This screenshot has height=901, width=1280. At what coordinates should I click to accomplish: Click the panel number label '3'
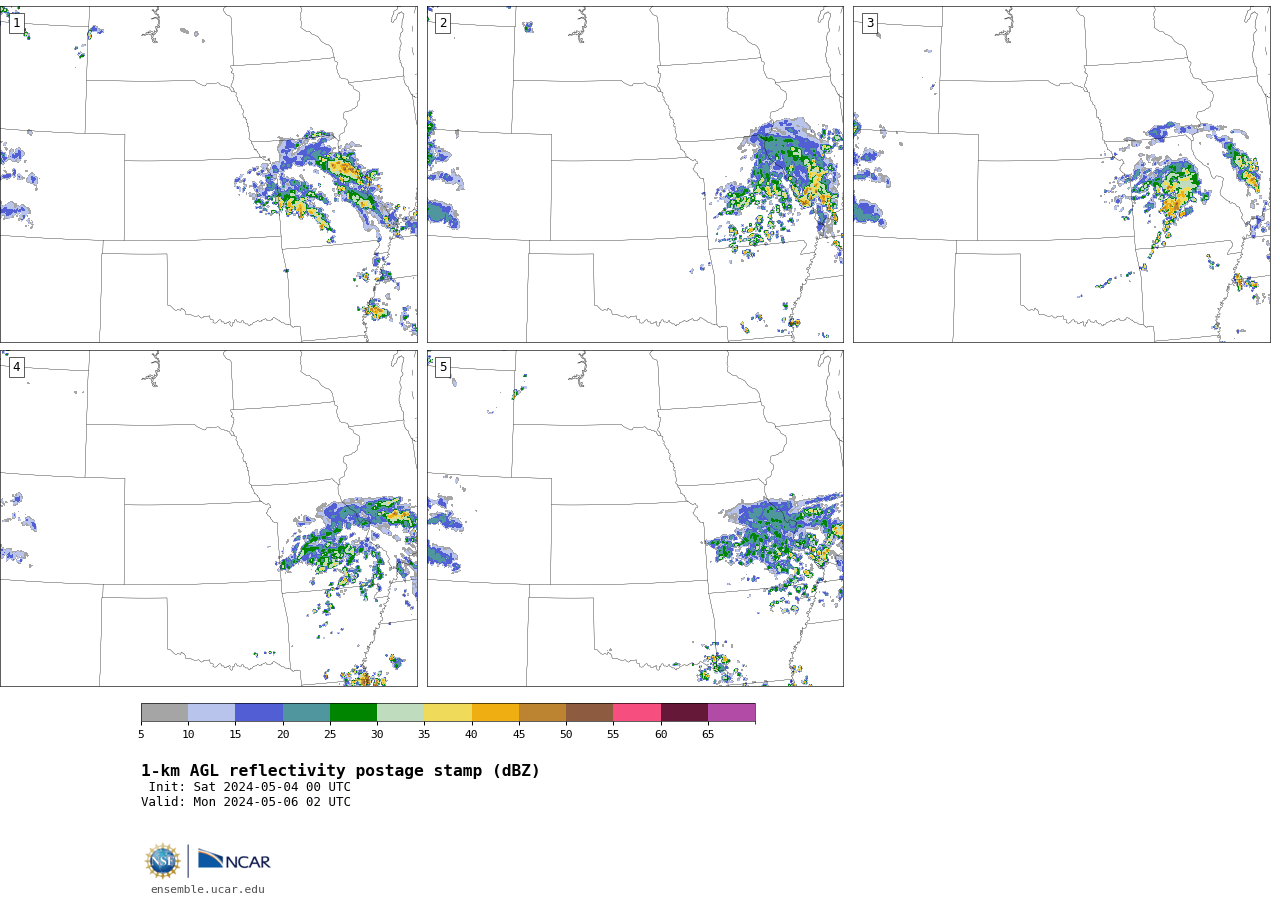(869, 23)
